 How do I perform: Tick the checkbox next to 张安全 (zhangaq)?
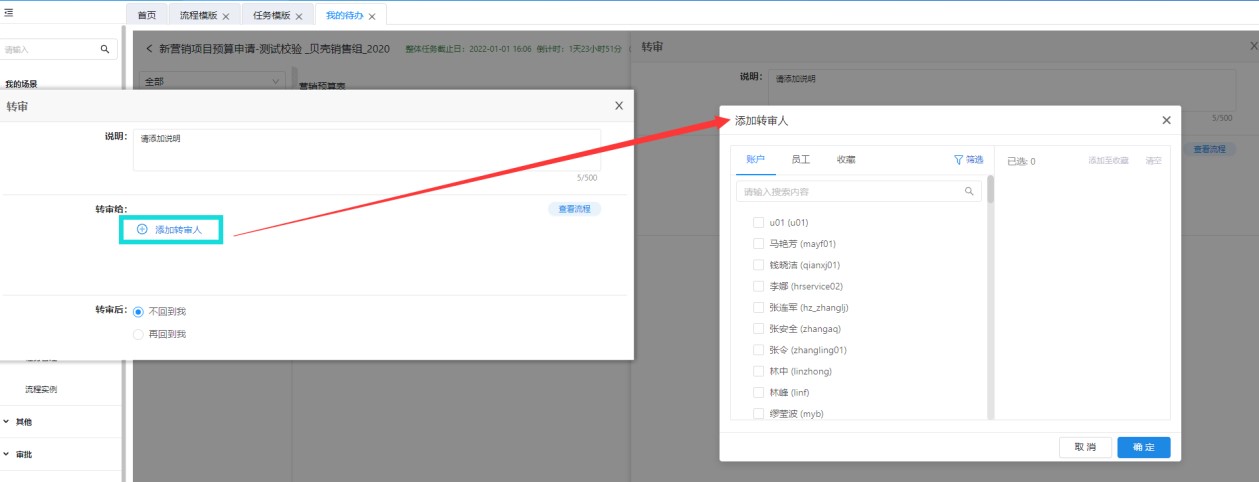pos(758,329)
